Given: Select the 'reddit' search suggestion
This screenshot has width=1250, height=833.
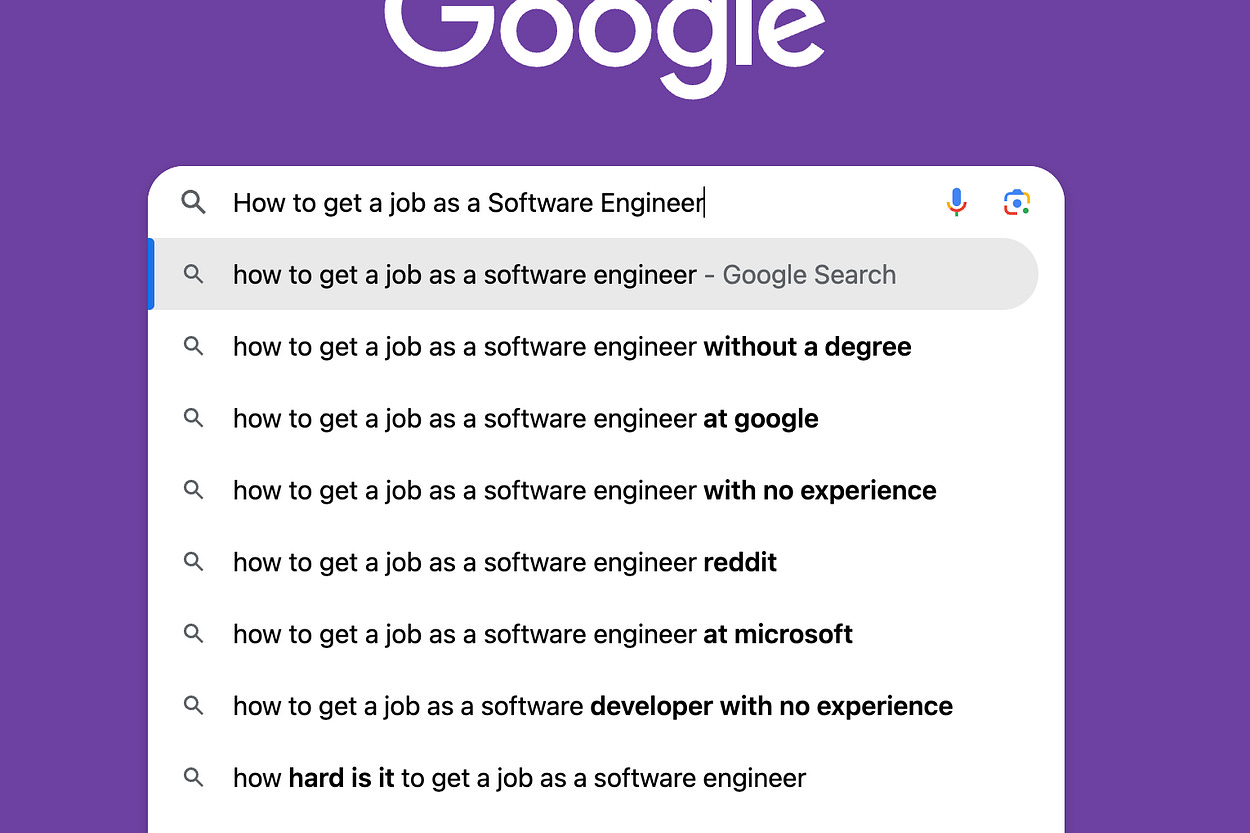Looking at the screenshot, I should (504, 562).
